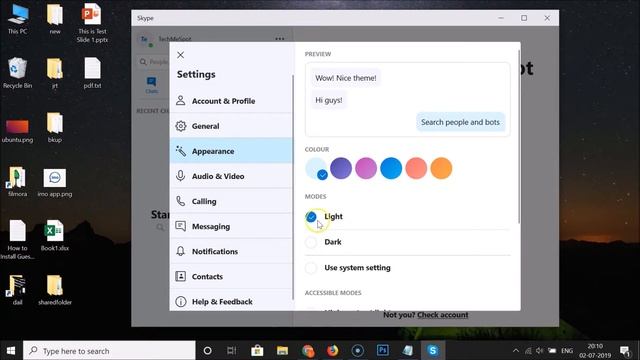Choose the orange colour swatch
Viewport: 640px width, 360px height.
click(x=441, y=168)
